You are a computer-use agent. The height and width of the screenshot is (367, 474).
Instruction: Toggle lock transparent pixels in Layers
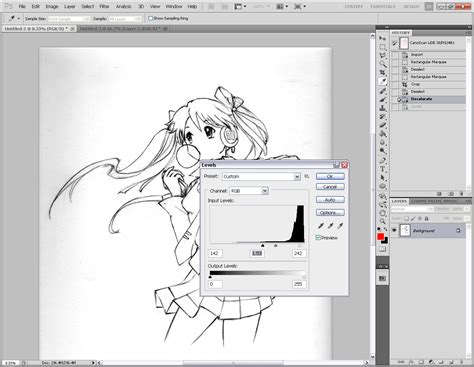tap(407, 219)
